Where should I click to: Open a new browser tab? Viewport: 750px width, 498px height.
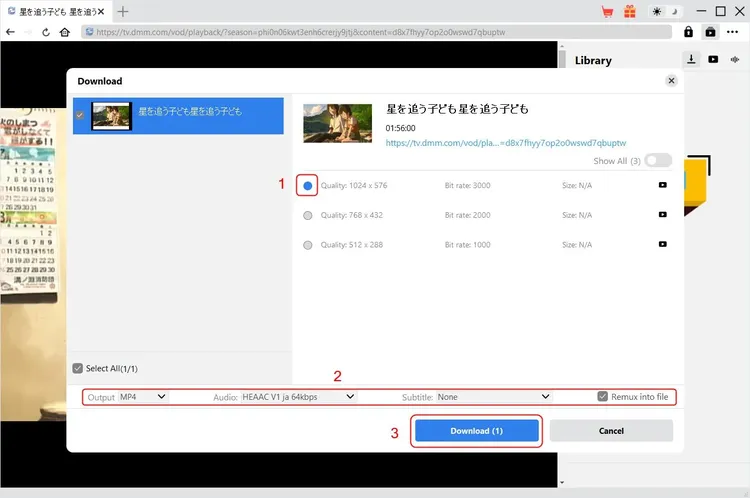tap(123, 12)
